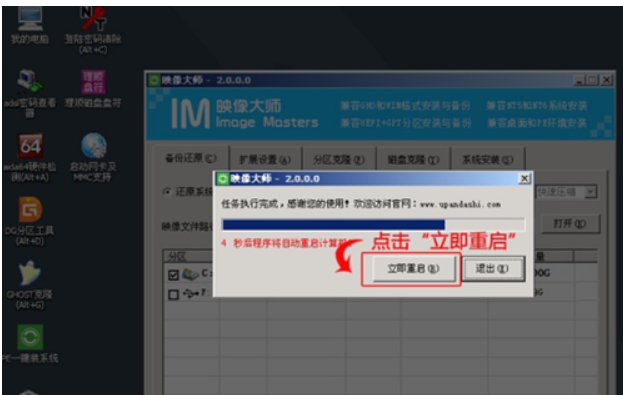Open the 我的电脑 desktop icon
The width and height of the screenshot is (623, 395).
click(x=30, y=24)
